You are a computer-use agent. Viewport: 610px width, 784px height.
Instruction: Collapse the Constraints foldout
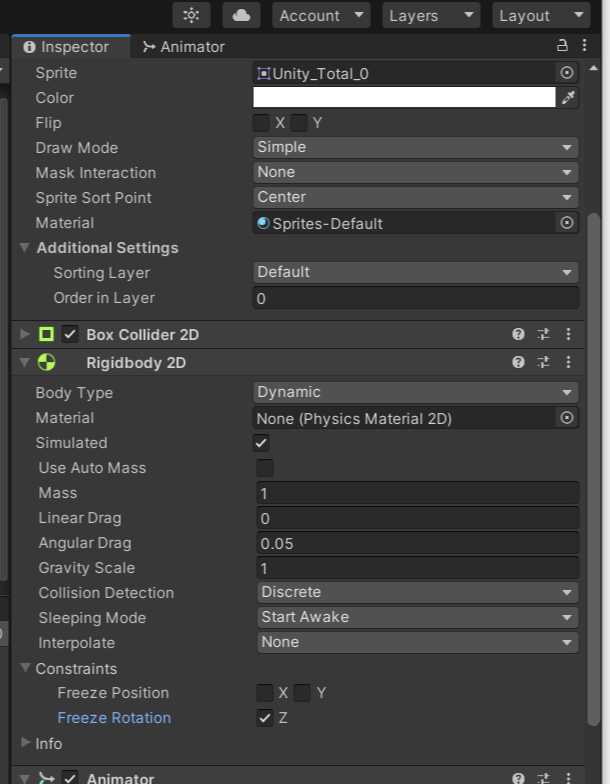[x=25, y=668]
